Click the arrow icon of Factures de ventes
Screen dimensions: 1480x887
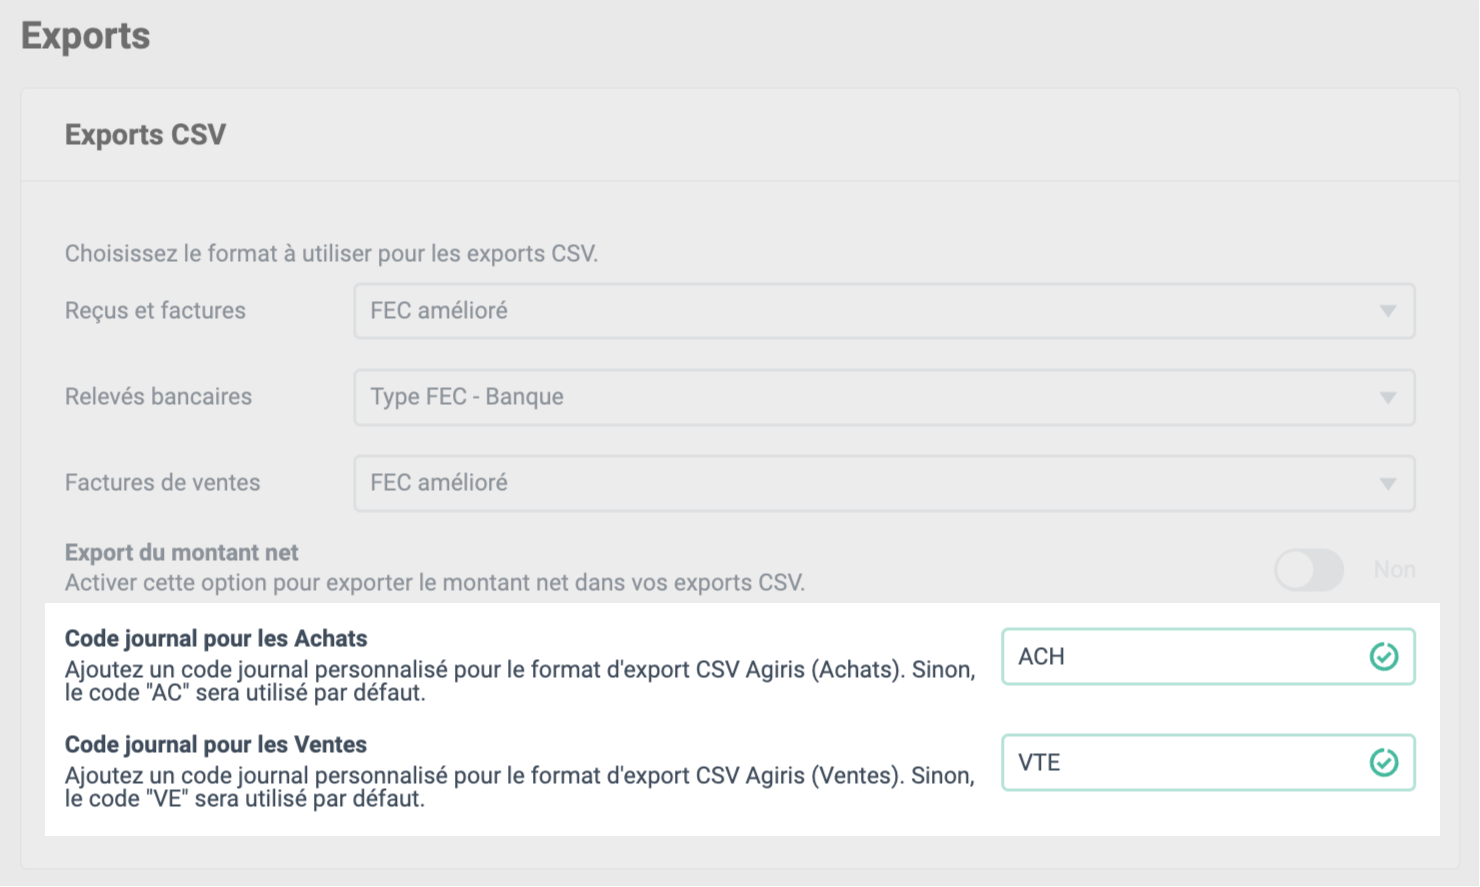pyautogui.click(x=1388, y=484)
